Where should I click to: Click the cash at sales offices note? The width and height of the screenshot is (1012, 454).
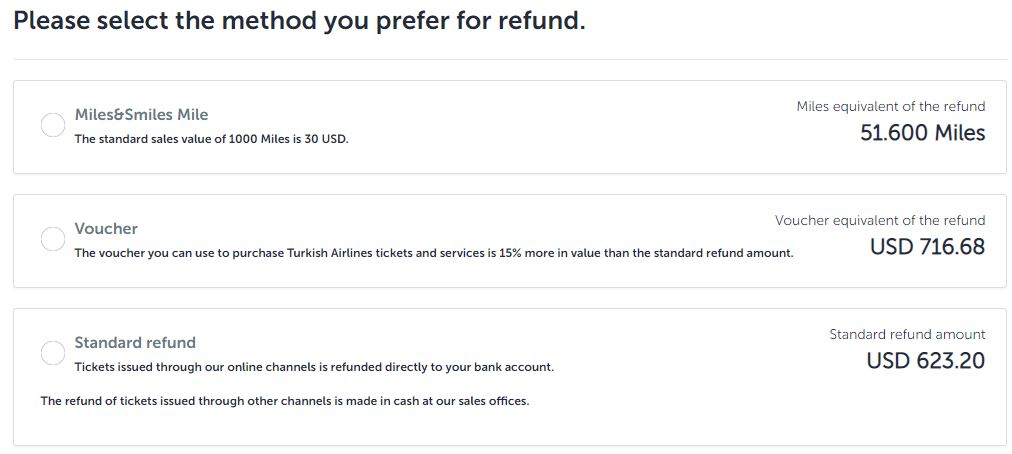point(284,401)
